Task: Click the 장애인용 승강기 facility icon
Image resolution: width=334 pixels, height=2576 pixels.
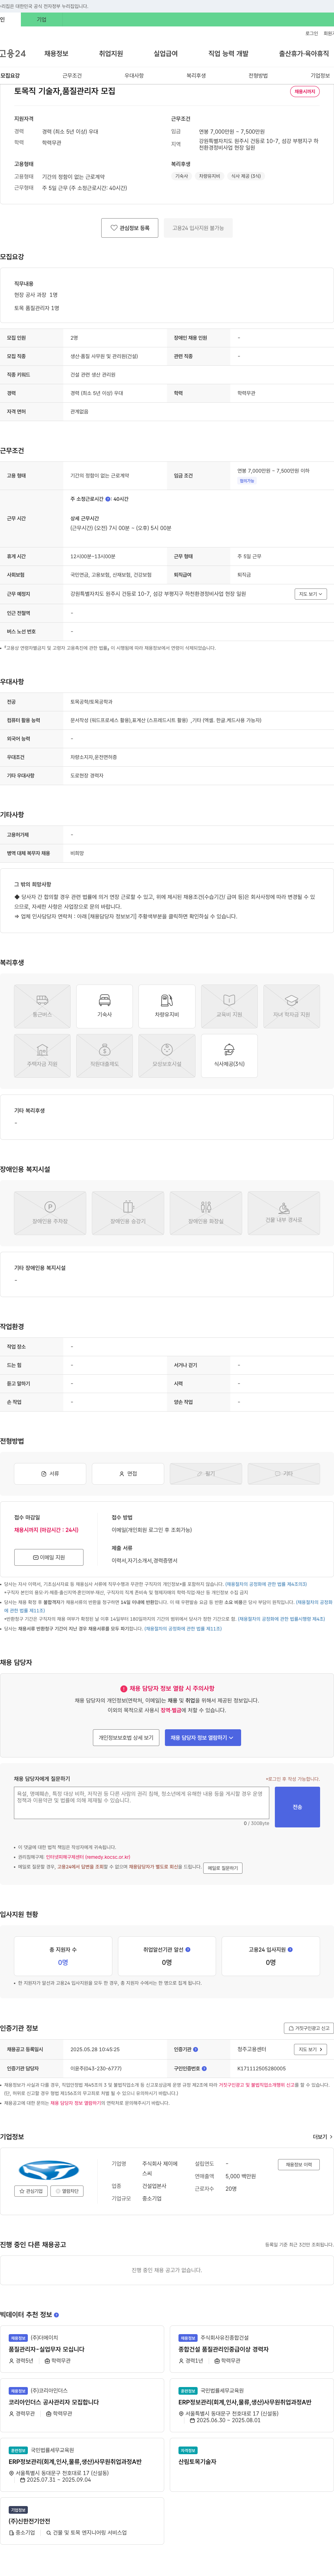Action: coord(128,1212)
